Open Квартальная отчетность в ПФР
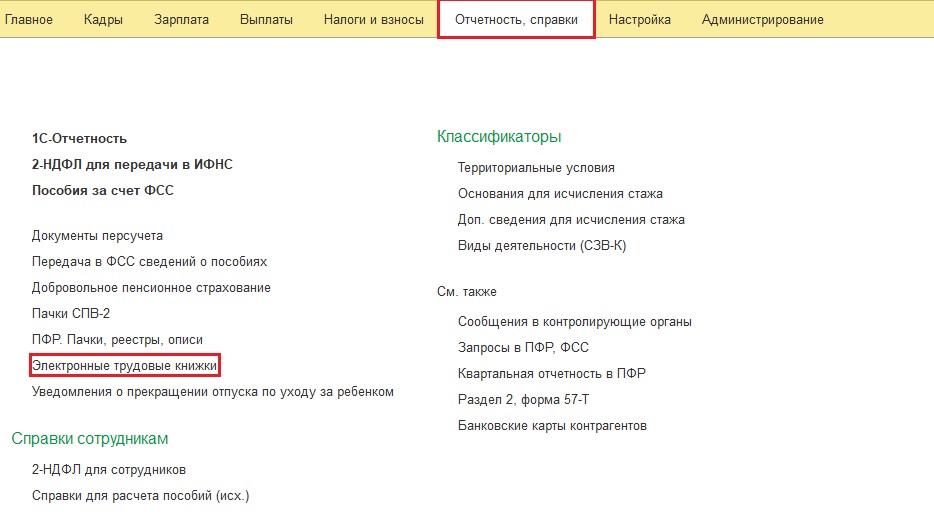The width and height of the screenshot is (934, 512). (552, 374)
